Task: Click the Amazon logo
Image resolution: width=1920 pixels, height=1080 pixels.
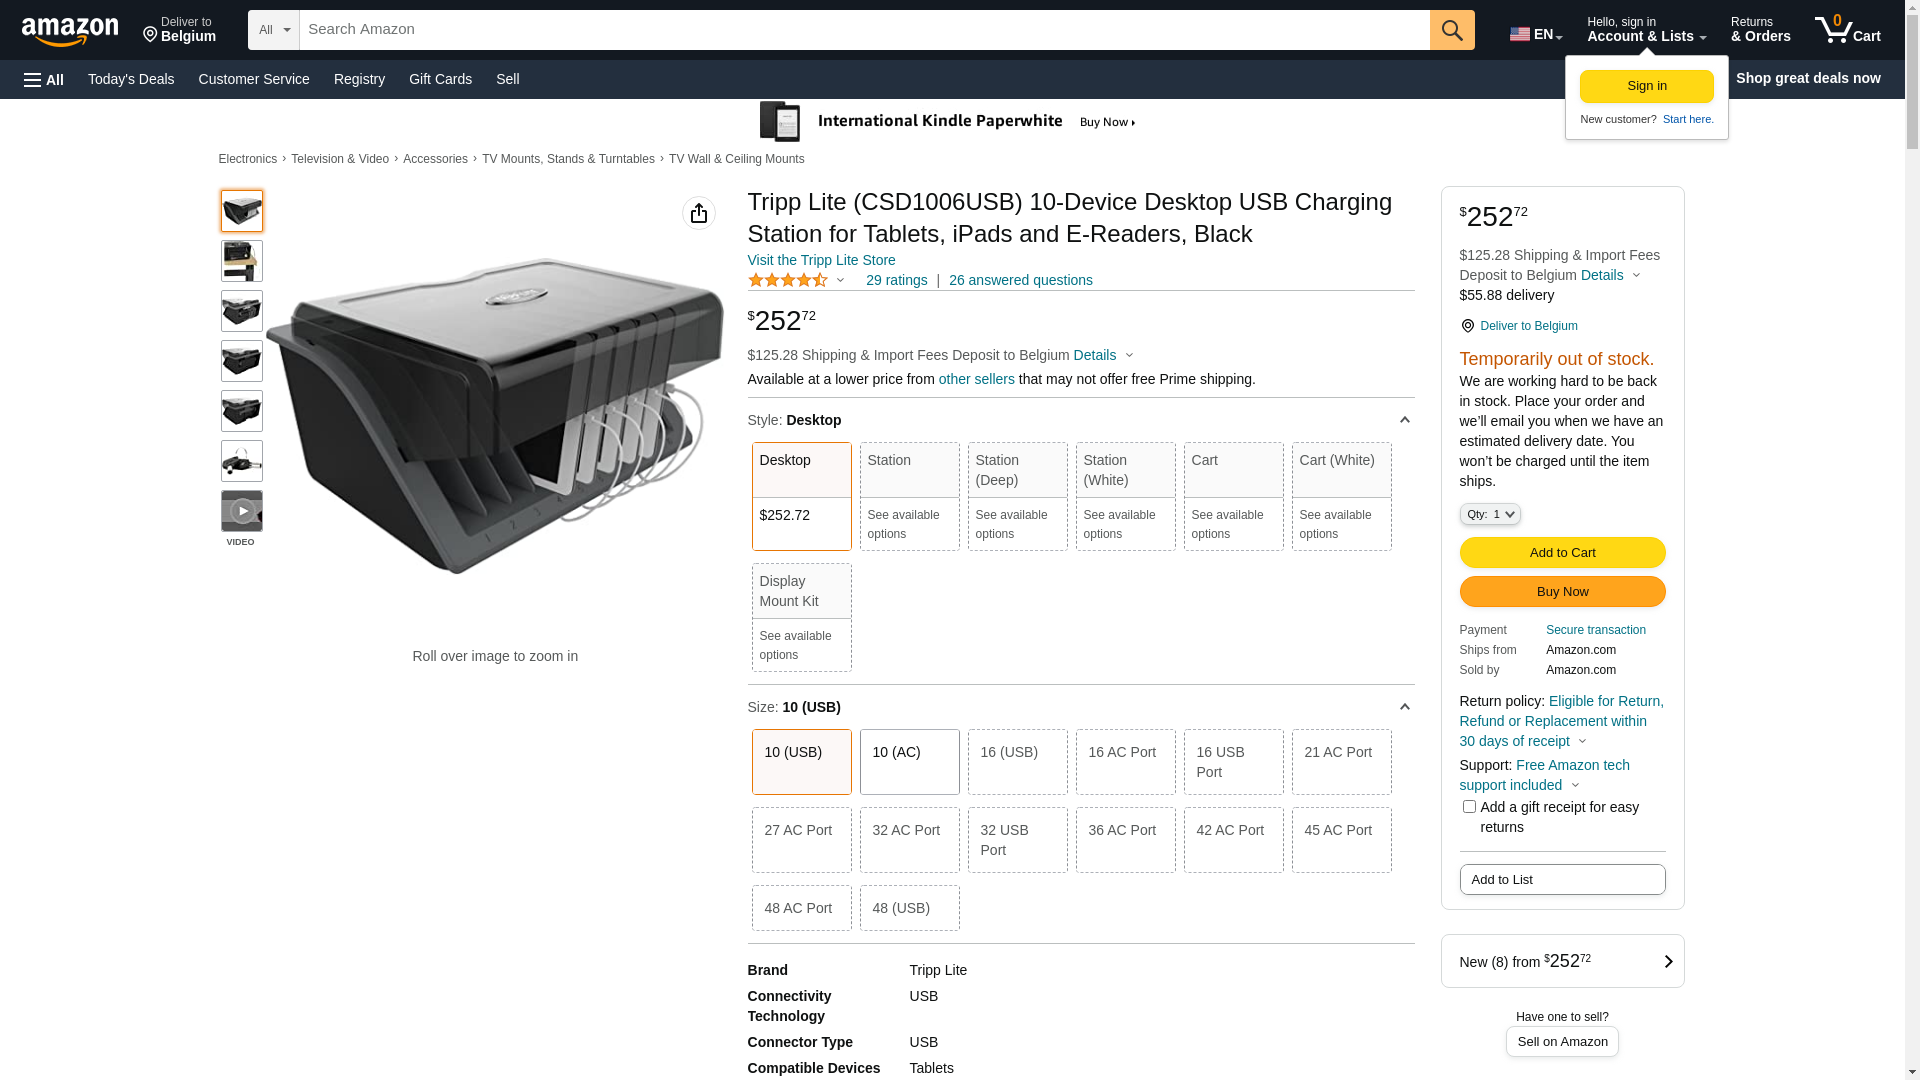Action: (70, 32)
